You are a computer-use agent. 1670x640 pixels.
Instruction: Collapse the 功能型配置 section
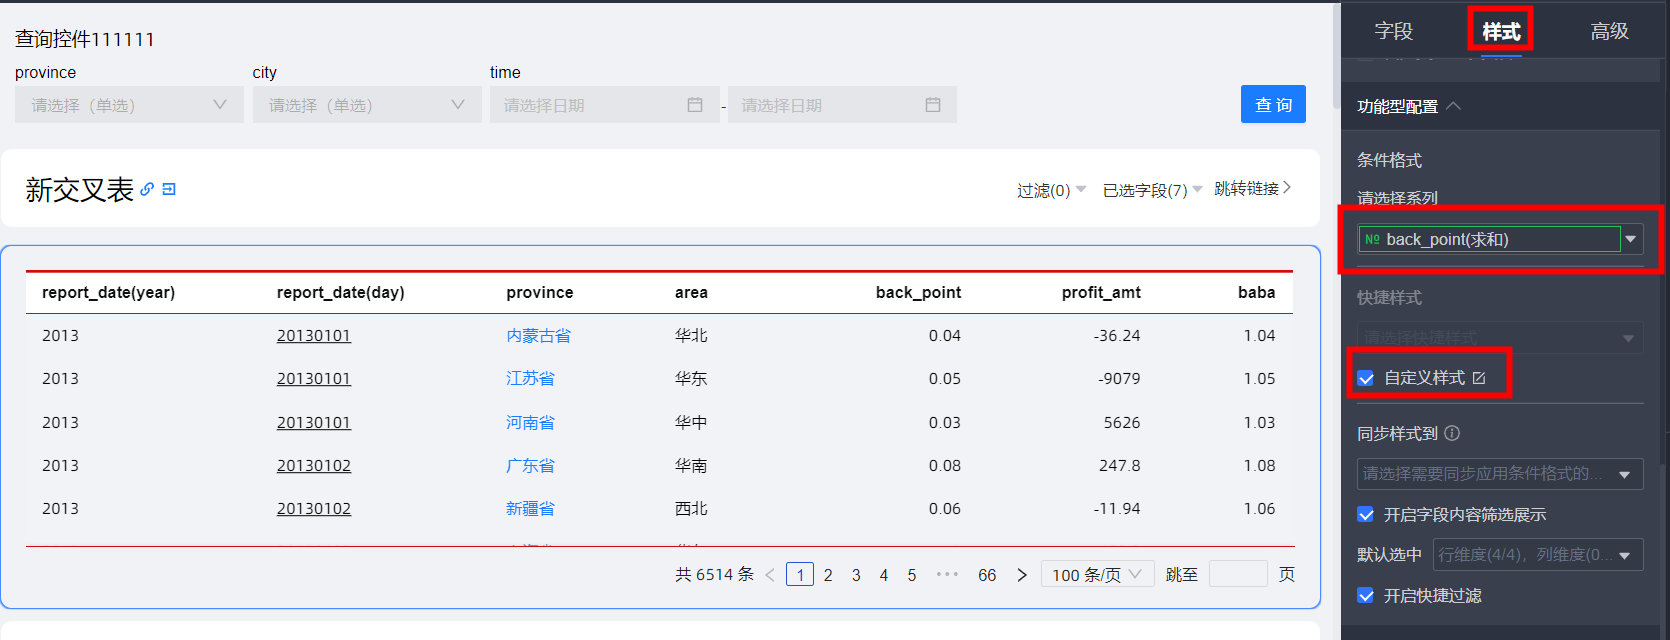(x=1454, y=106)
